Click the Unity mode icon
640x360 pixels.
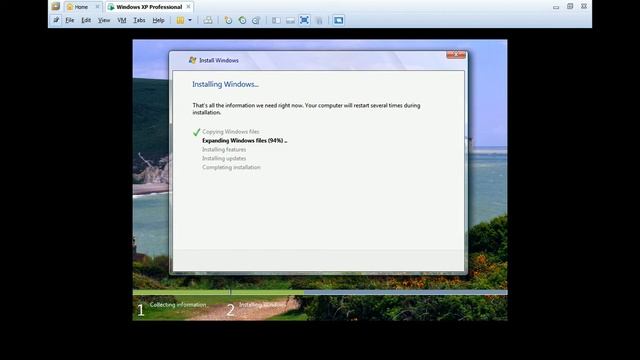point(319,20)
